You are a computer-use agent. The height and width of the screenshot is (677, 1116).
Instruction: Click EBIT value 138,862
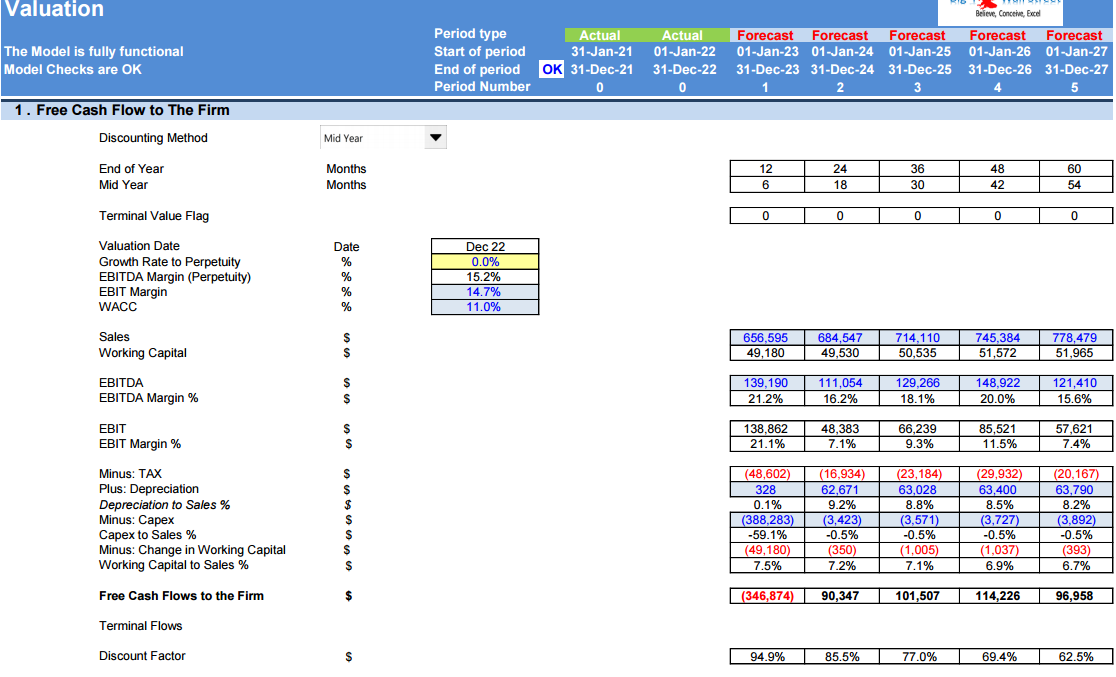[x=767, y=429]
